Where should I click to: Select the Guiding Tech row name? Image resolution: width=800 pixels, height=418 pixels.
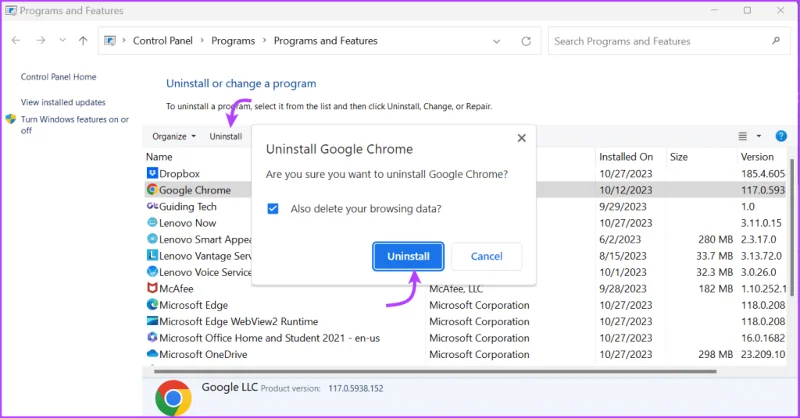[188, 206]
